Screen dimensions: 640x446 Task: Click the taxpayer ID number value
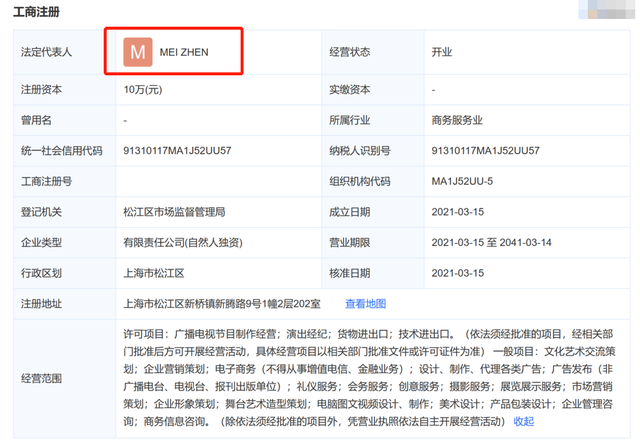pyautogui.click(x=485, y=151)
